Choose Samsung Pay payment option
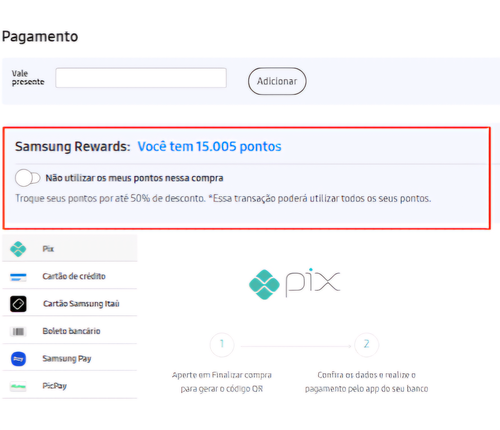This screenshot has height=430, width=500. tap(70, 358)
